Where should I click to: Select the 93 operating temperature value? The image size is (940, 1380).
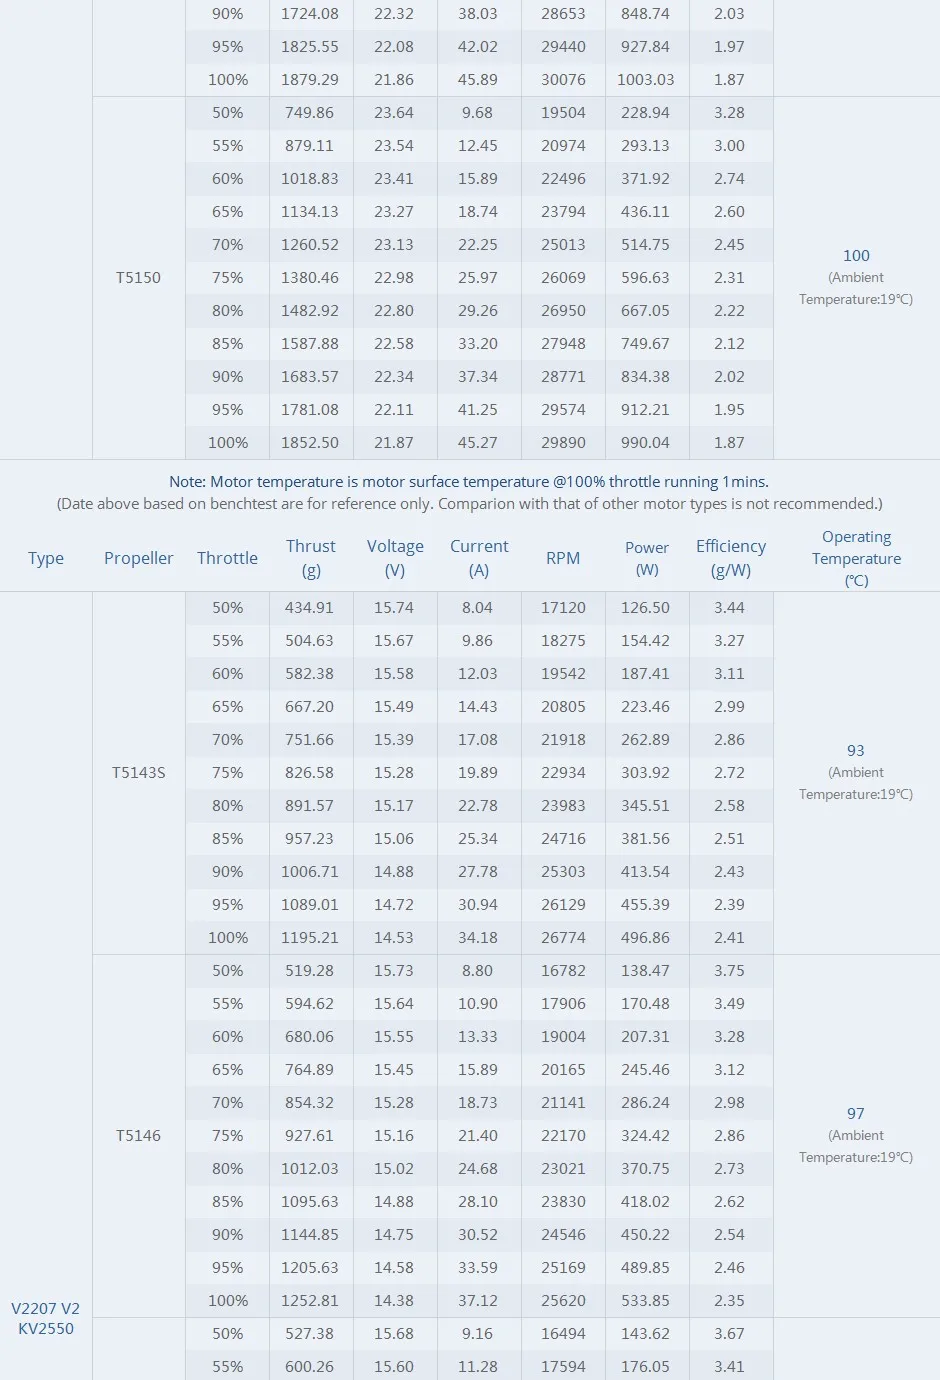[856, 751]
